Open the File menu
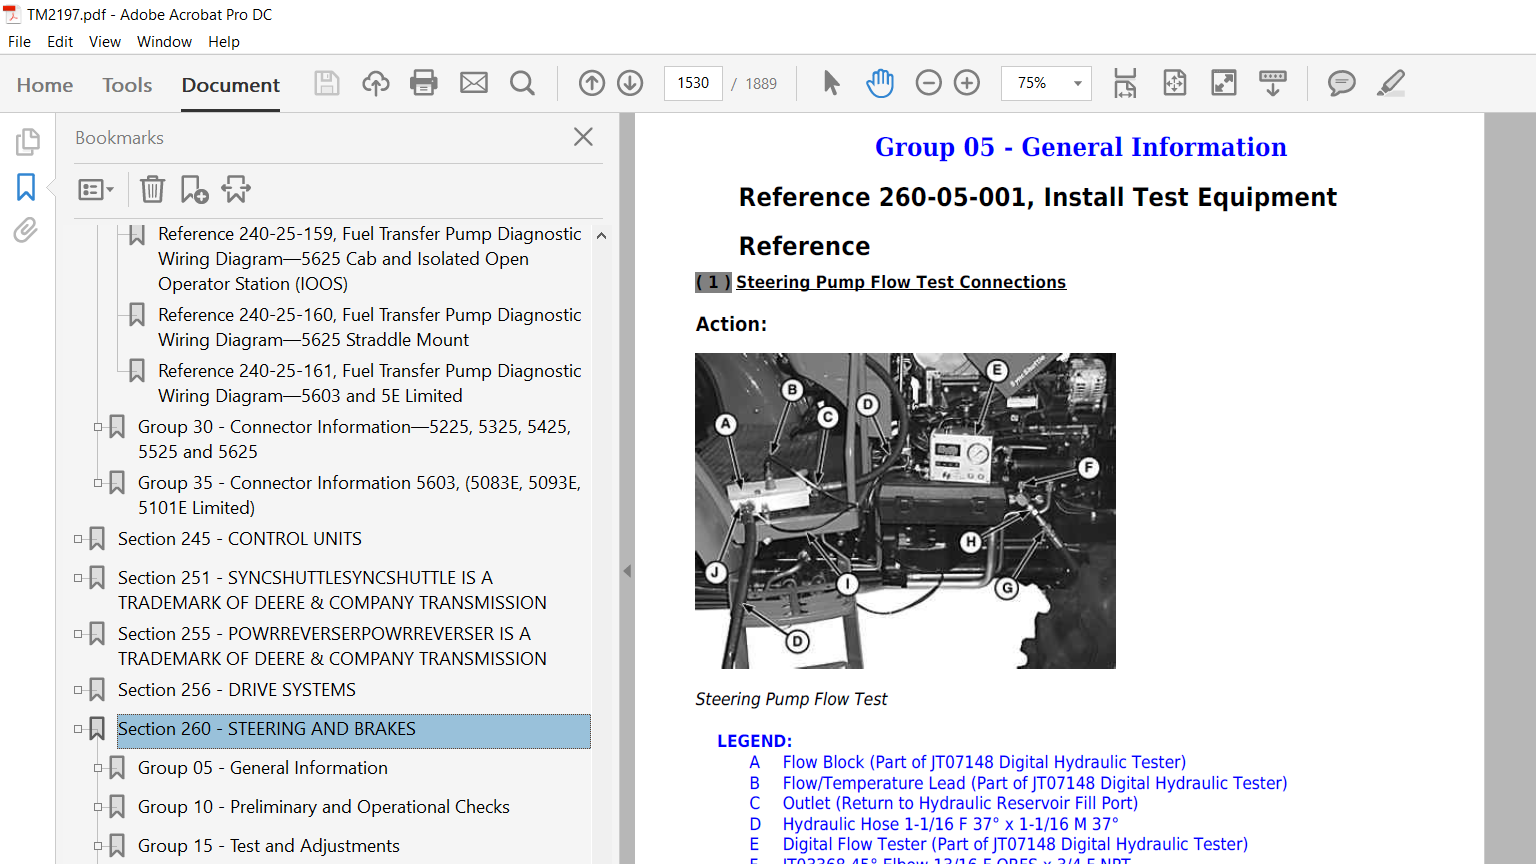 [x=19, y=42]
